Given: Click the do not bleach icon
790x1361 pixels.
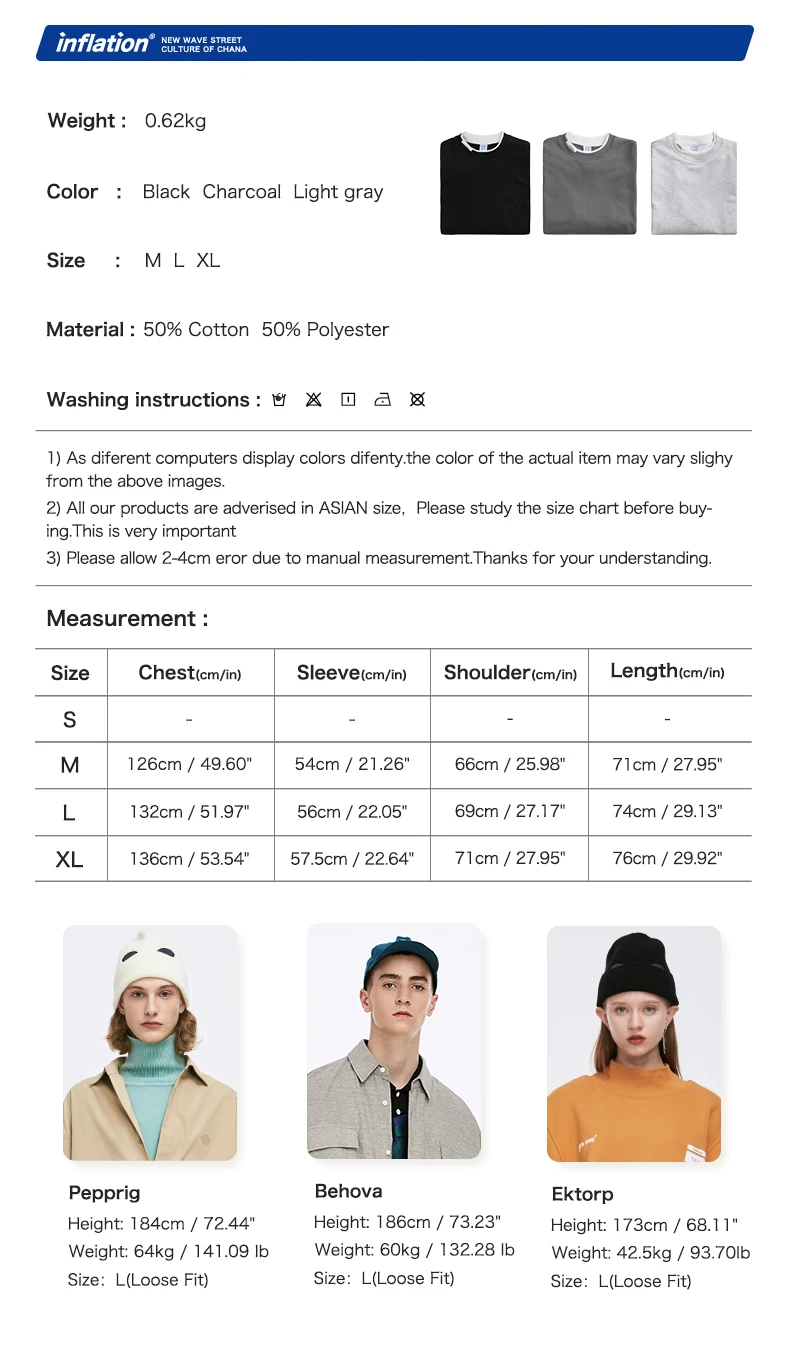Looking at the screenshot, I should click(313, 400).
